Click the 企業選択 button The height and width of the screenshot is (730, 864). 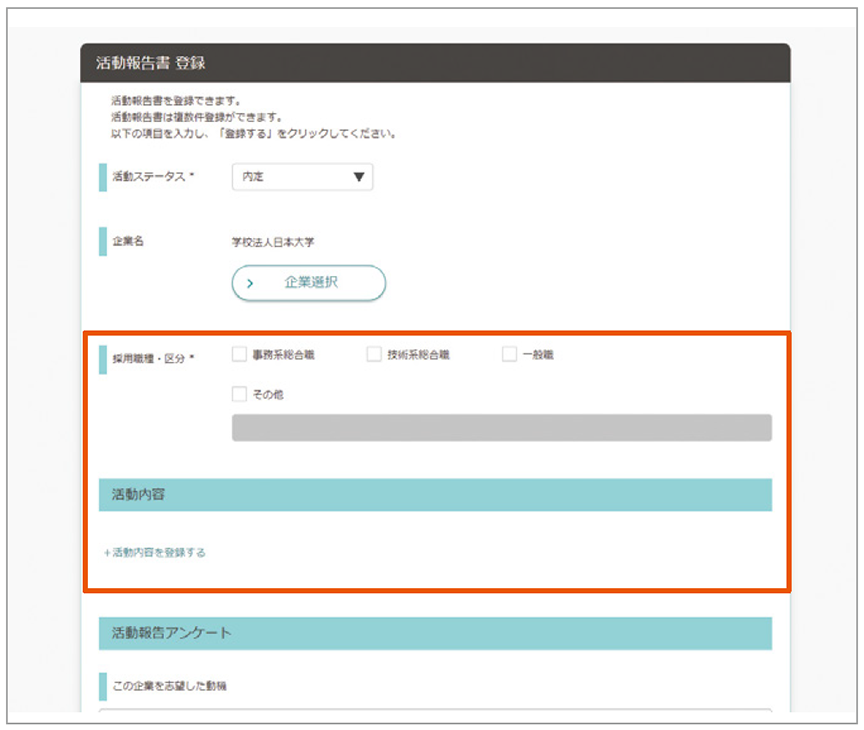(309, 283)
